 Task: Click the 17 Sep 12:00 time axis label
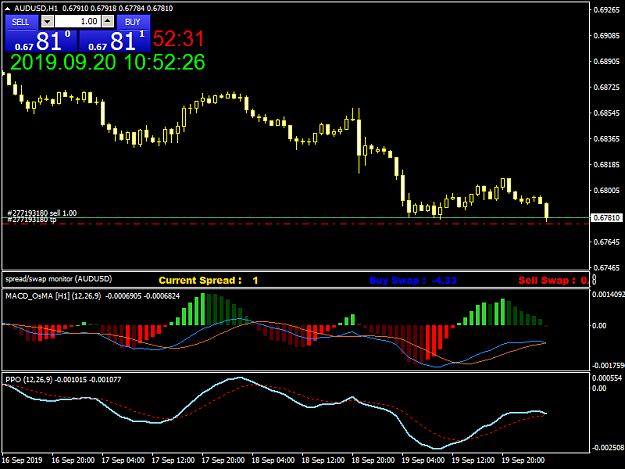pos(173,460)
